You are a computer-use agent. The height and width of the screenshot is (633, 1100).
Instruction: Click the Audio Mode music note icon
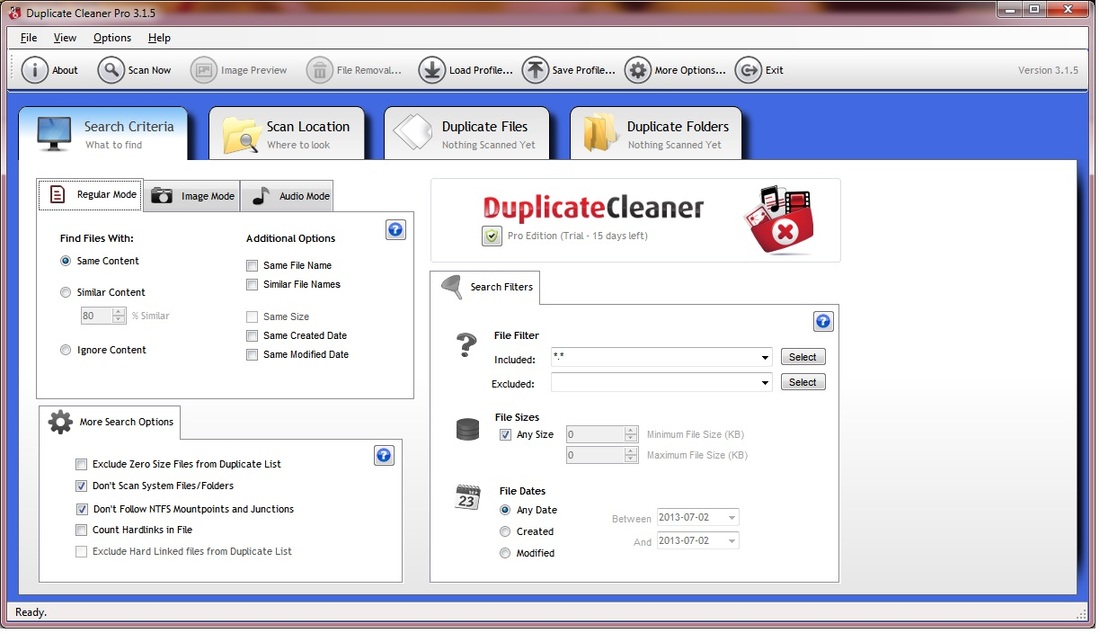click(x=260, y=196)
